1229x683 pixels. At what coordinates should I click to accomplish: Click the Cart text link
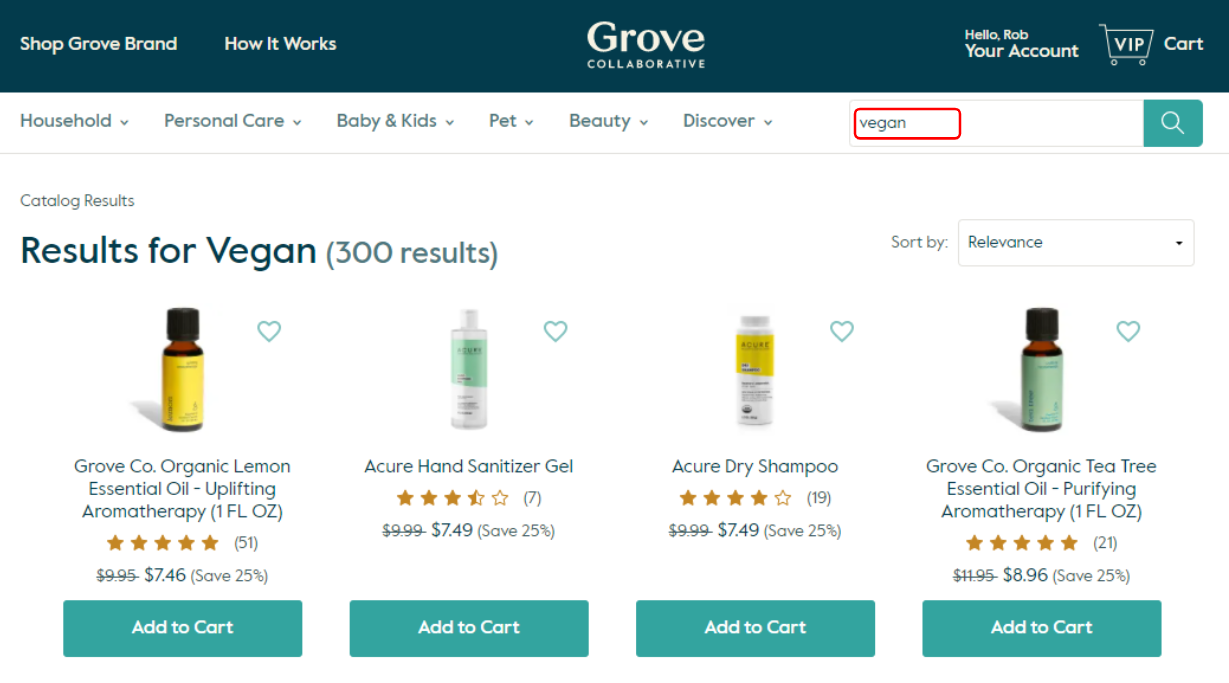(1184, 44)
